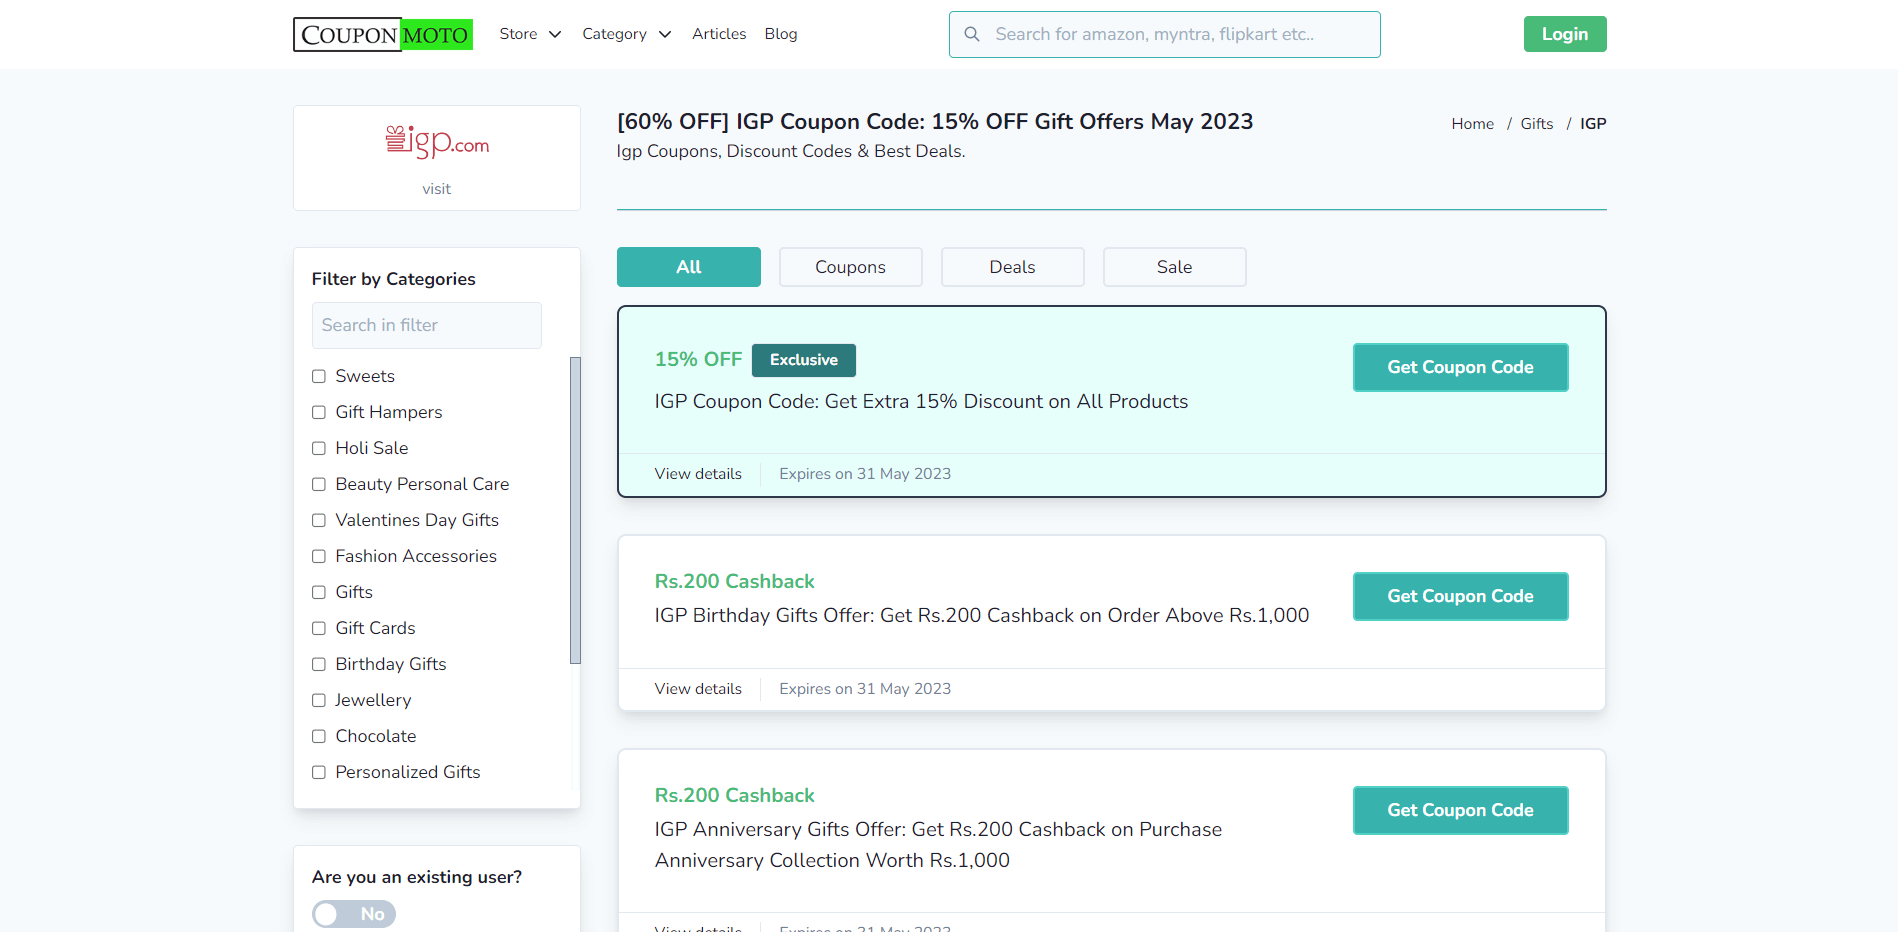Check the Gifts category
Image resolution: width=1898 pixels, height=932 pixels.
[319, 592]
